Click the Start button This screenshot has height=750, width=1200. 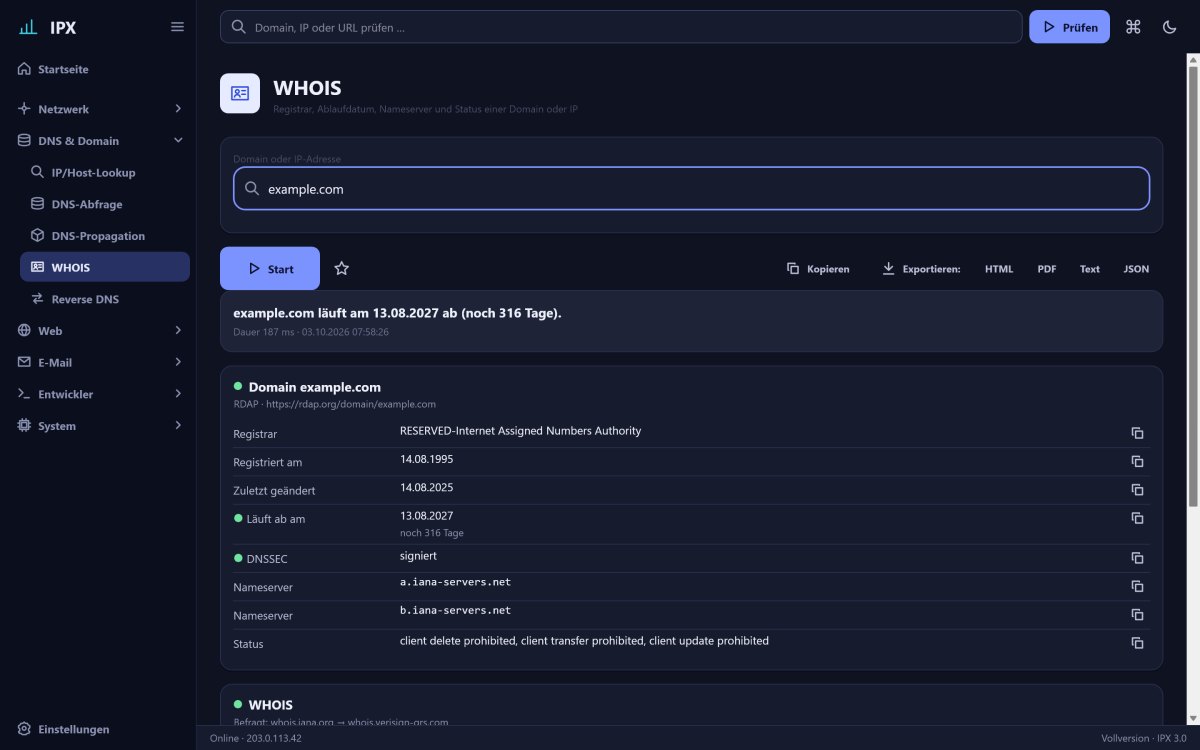coord(270,268)
